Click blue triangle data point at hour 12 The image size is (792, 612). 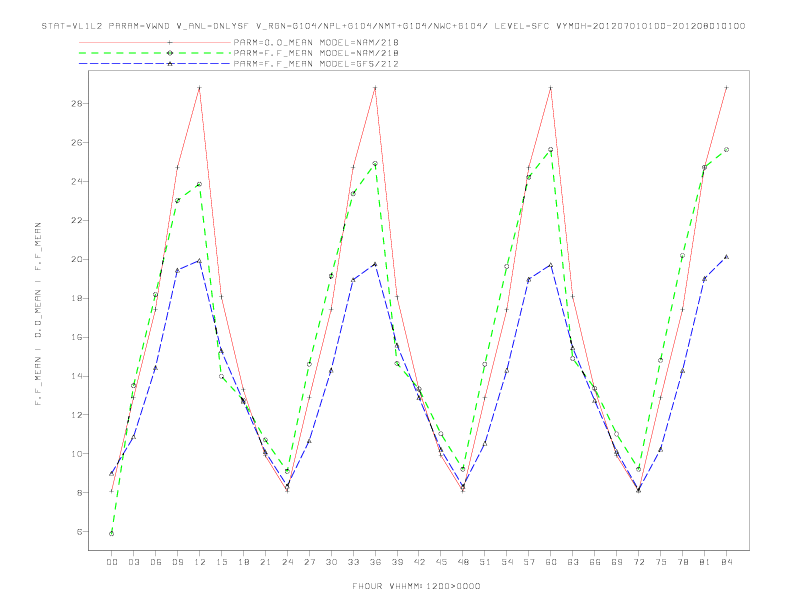pyautogui.click(x=200, y=261)
